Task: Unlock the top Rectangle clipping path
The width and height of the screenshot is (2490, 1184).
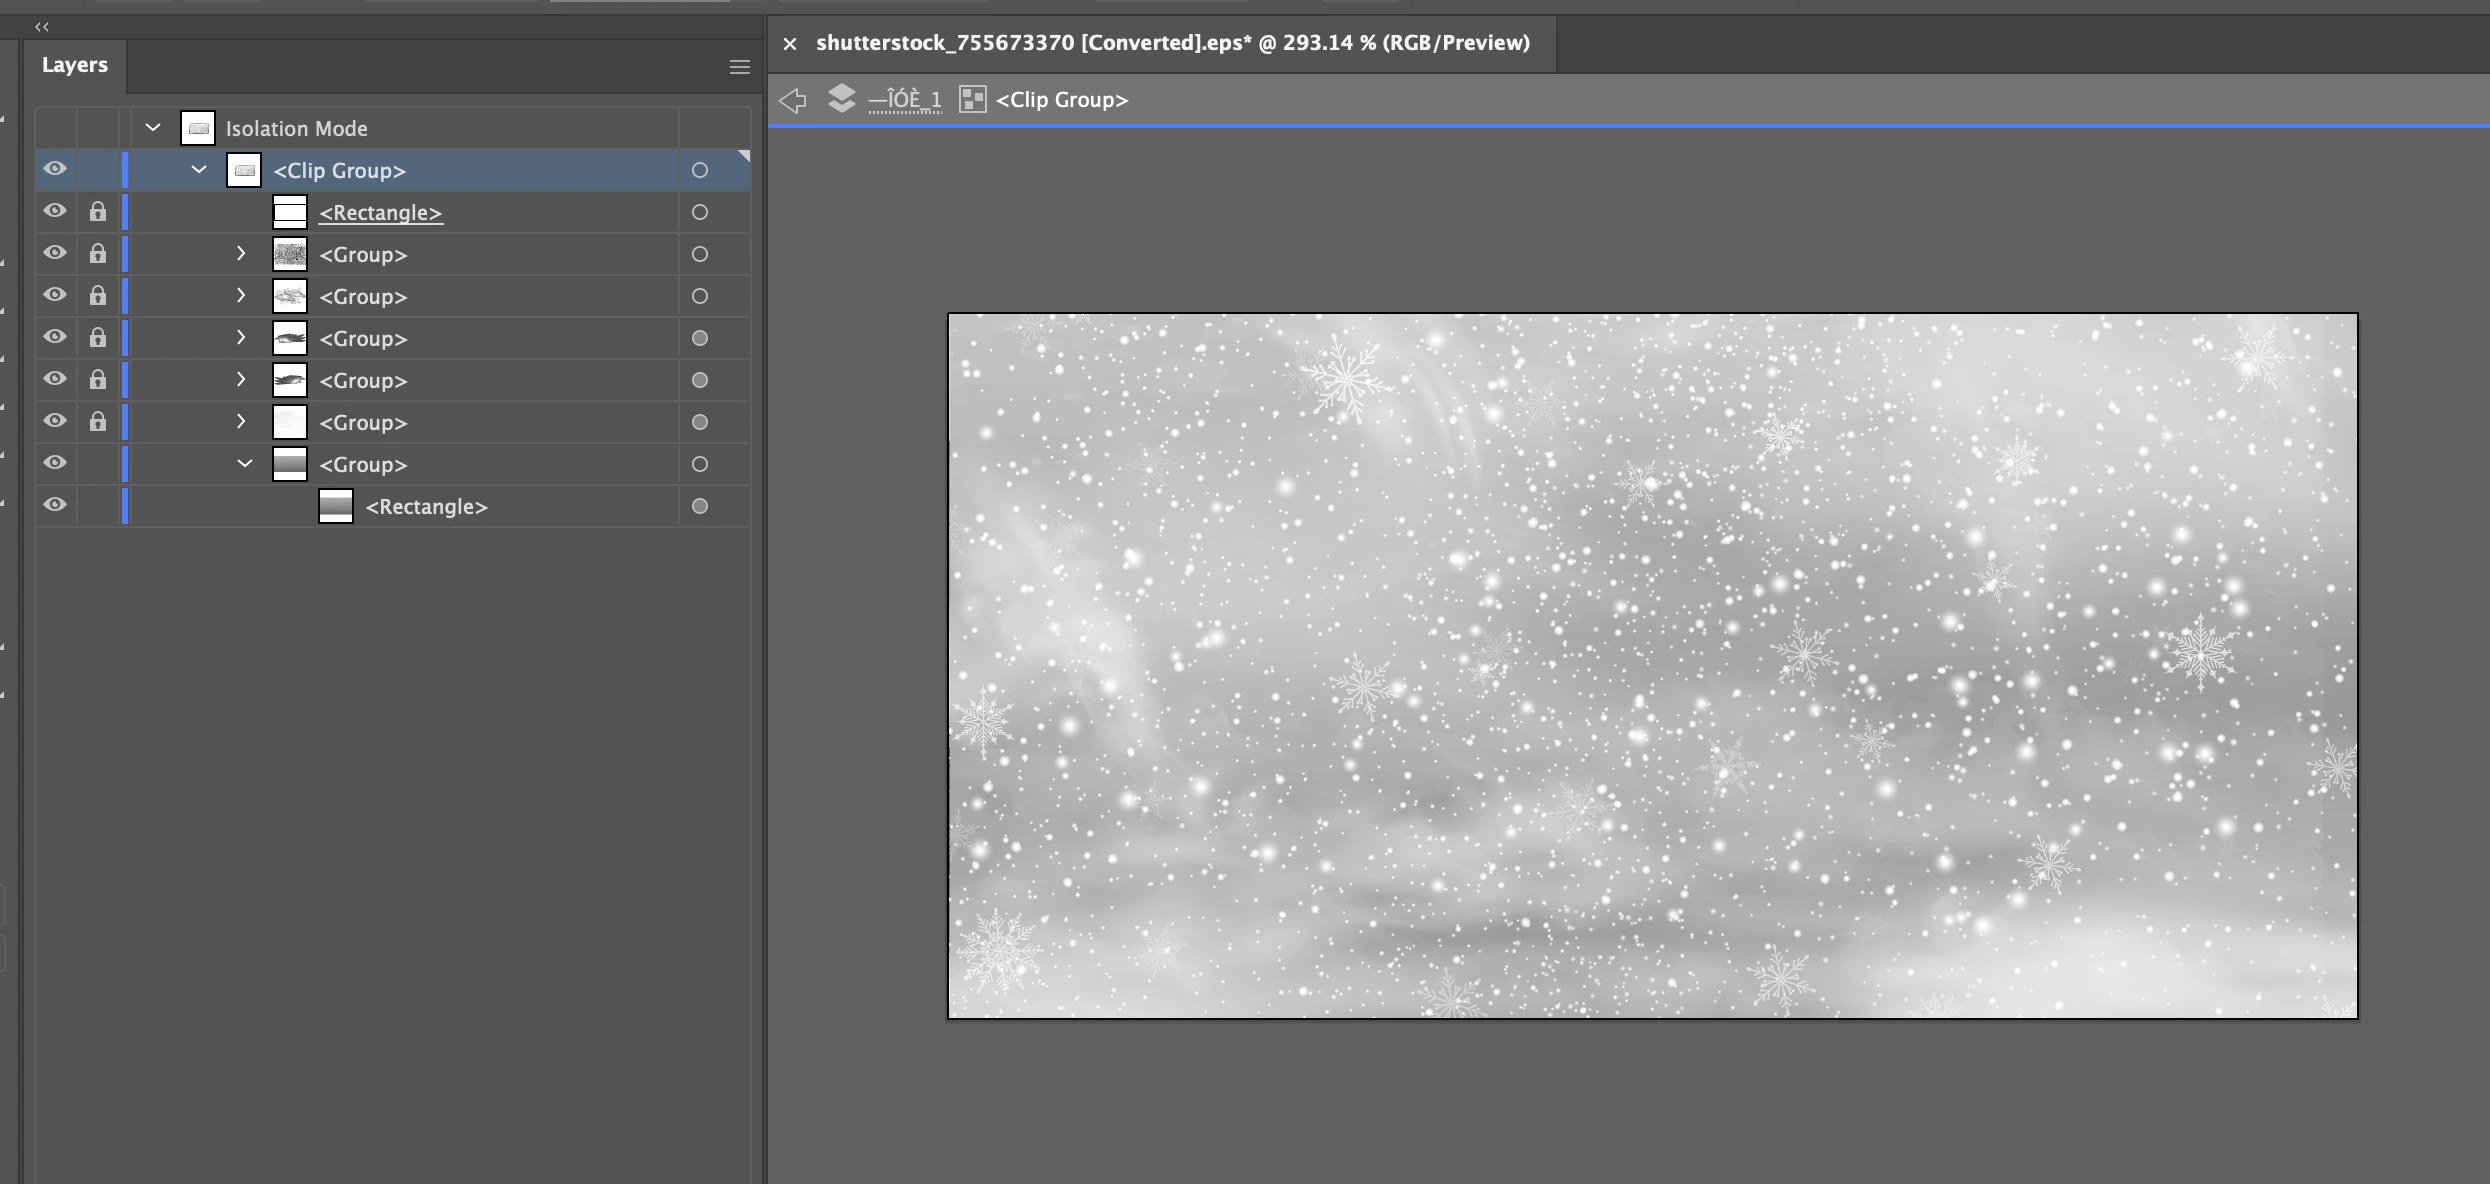Action: (x=97, y=212)
